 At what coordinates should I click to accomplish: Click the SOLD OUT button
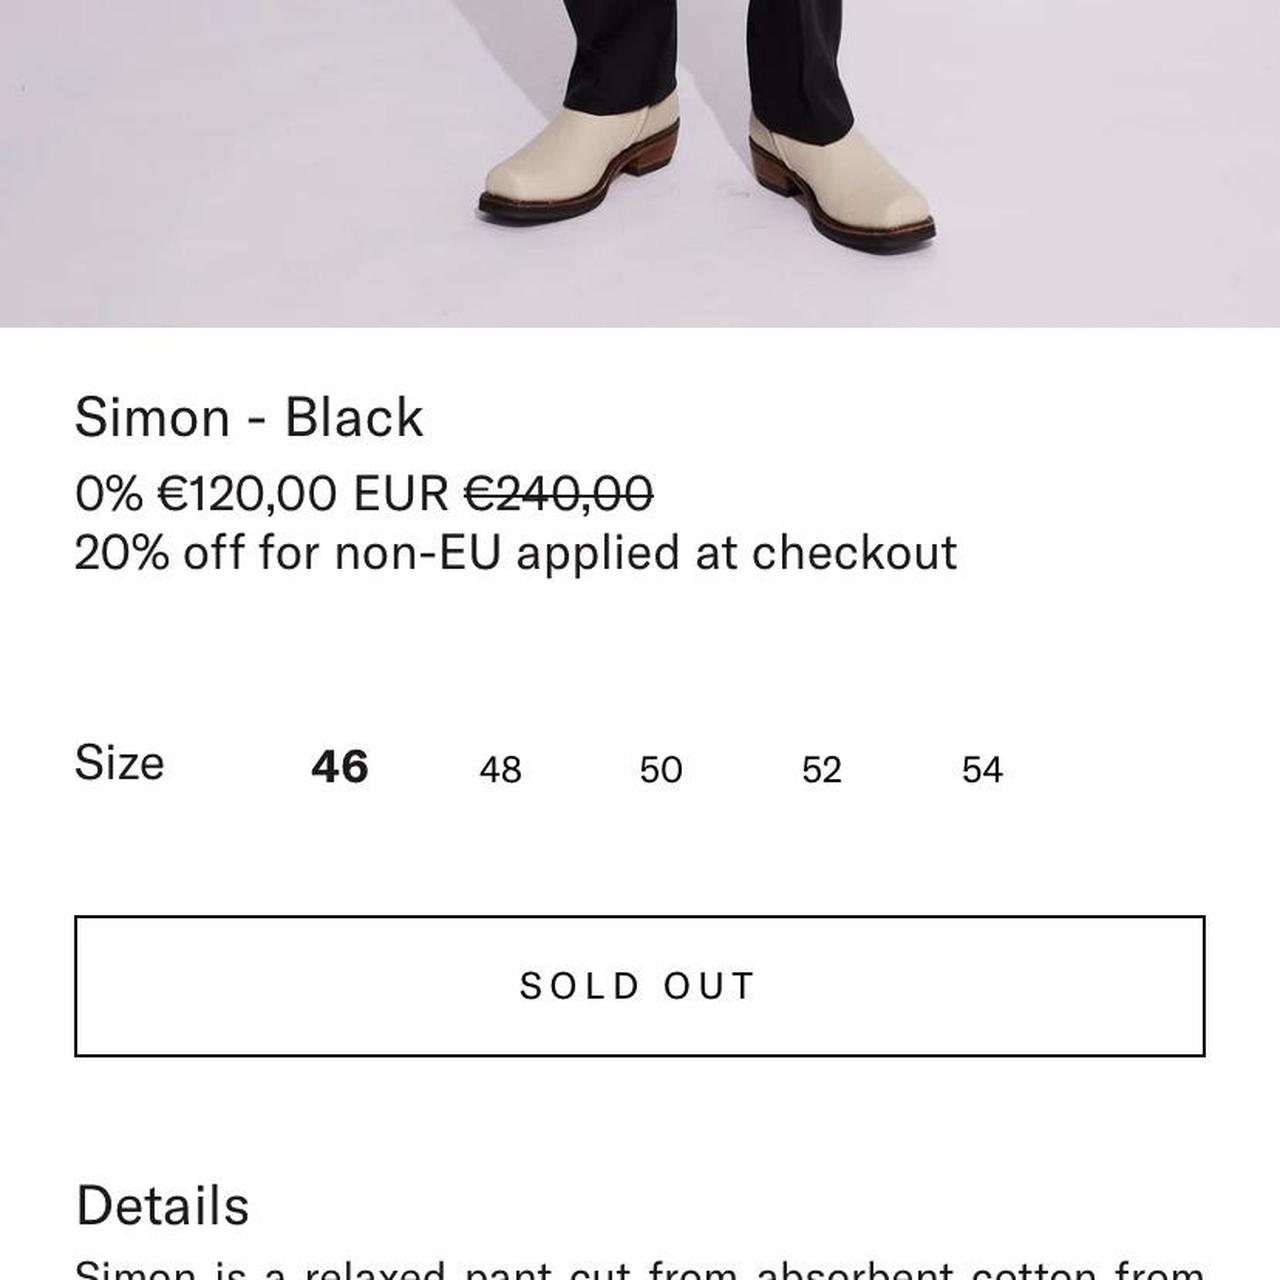[x=640, y=986]
